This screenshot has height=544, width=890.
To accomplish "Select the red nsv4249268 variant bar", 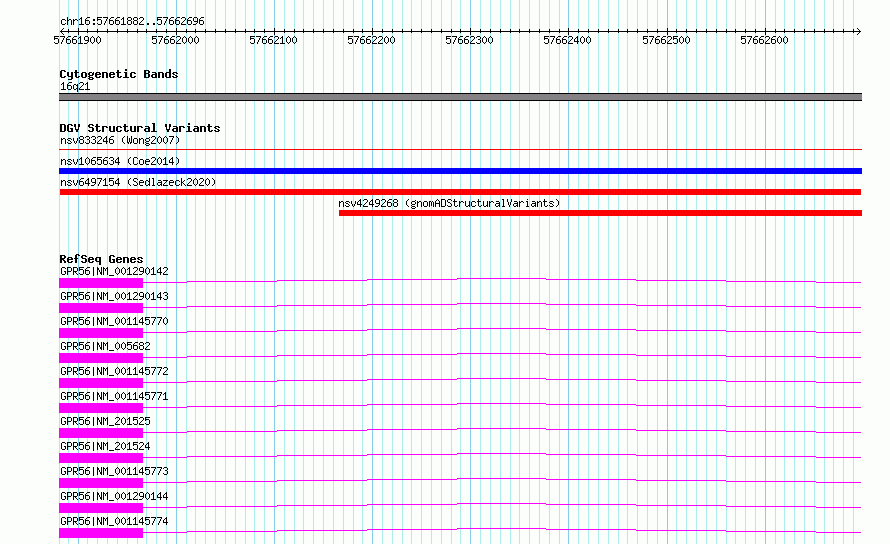I will 601,213.
